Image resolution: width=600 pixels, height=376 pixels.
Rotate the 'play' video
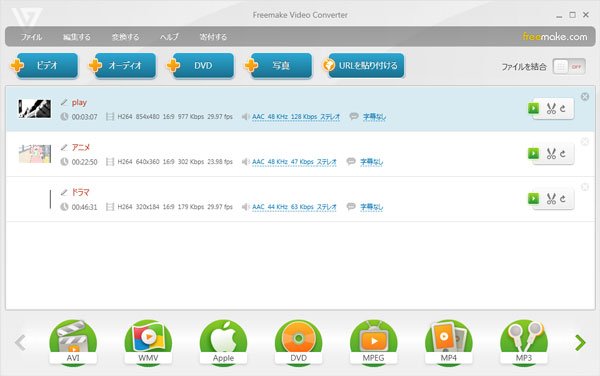[562, 109]
